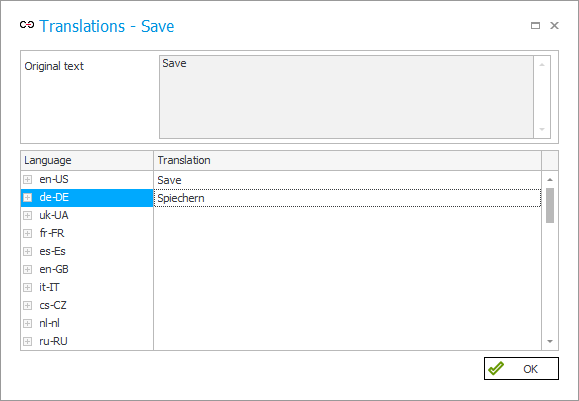
Task: Select the en-US language label
Action: click(54, 179)
